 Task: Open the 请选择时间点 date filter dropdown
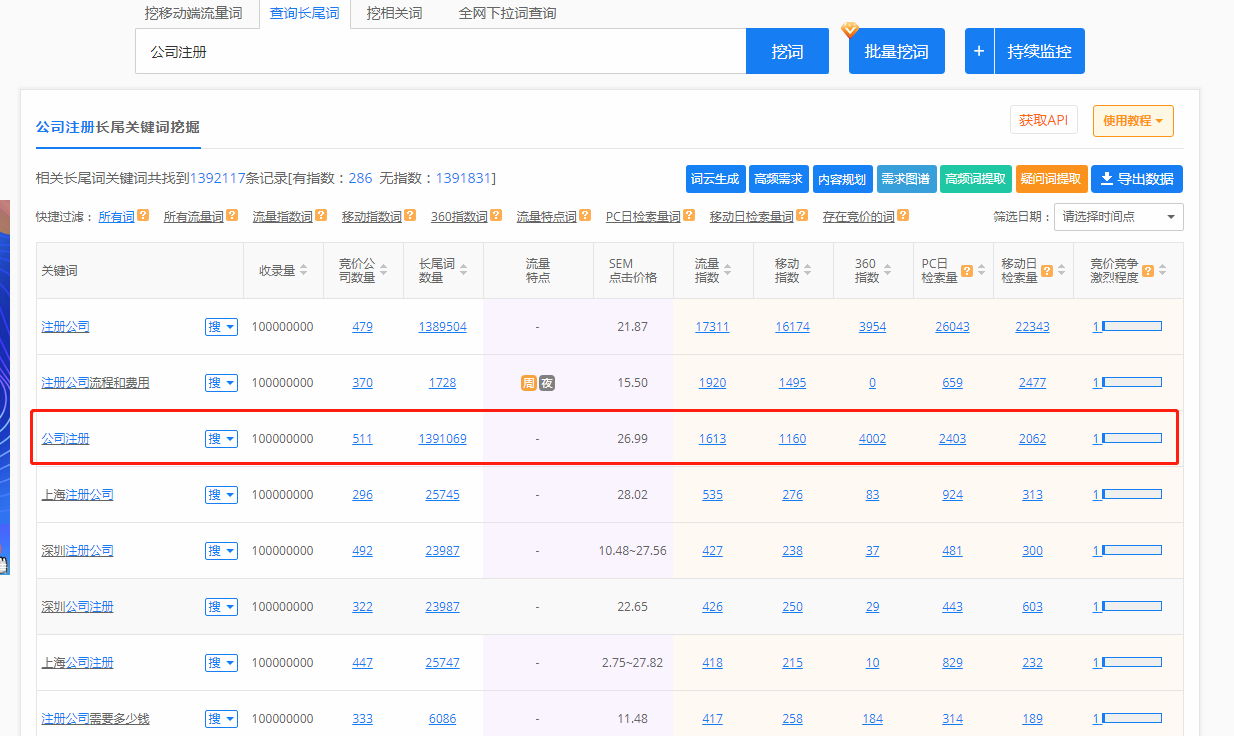coord(1119,216)
